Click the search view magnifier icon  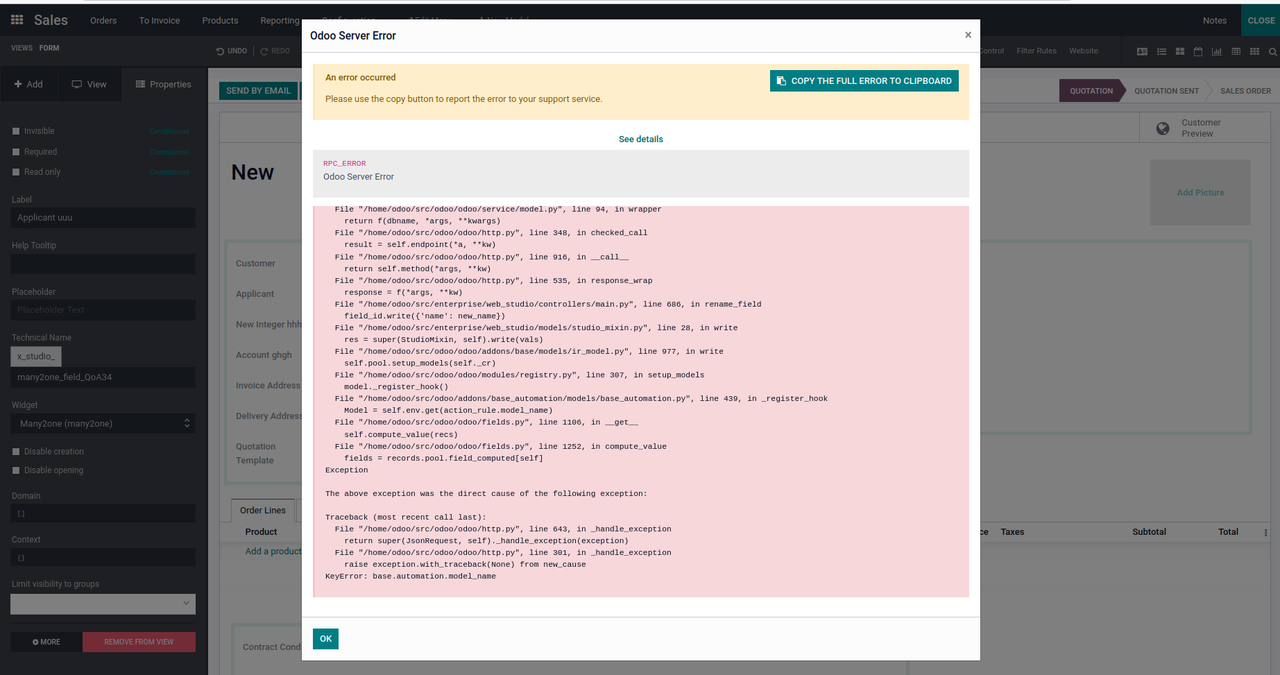tap(1273, 51)
